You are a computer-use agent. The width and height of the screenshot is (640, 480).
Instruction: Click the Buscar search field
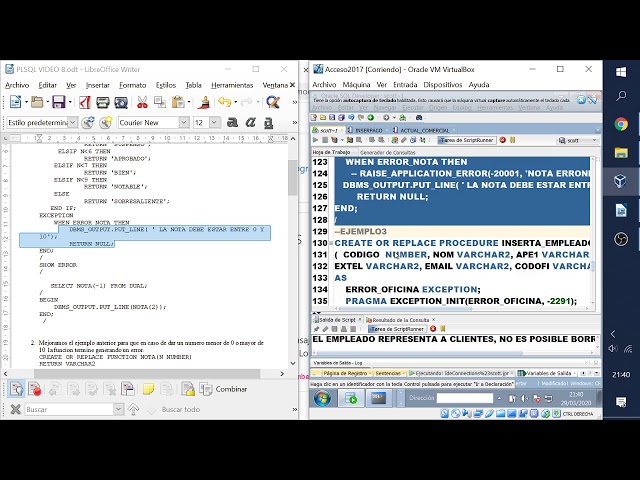point(69,409)
